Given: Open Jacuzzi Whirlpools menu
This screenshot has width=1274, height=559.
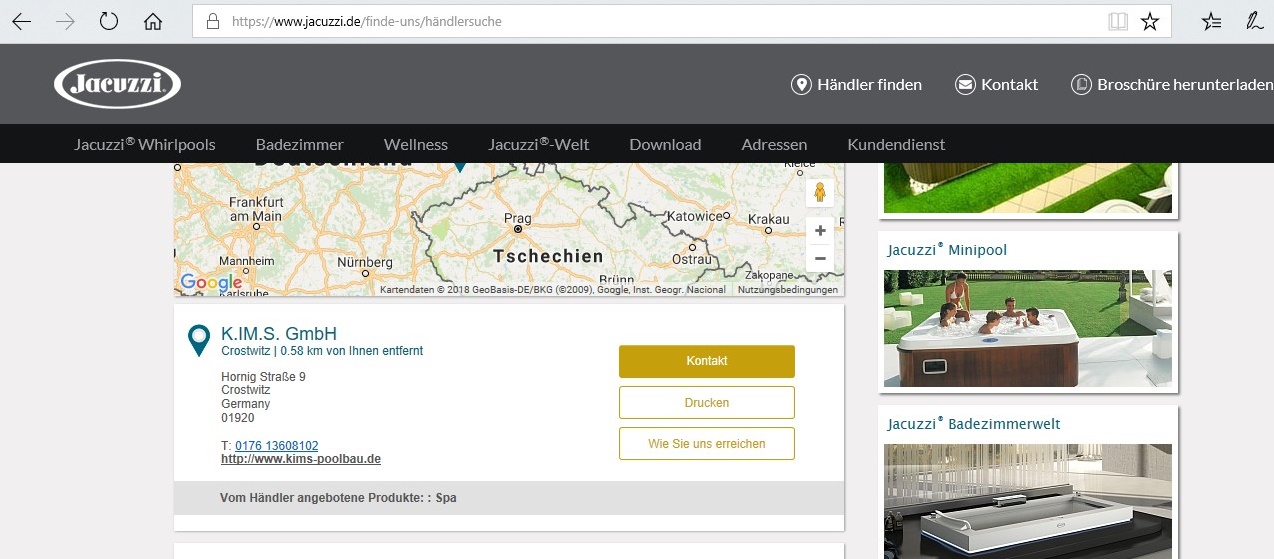Looking at the screenshot, I should coord(145,144).
